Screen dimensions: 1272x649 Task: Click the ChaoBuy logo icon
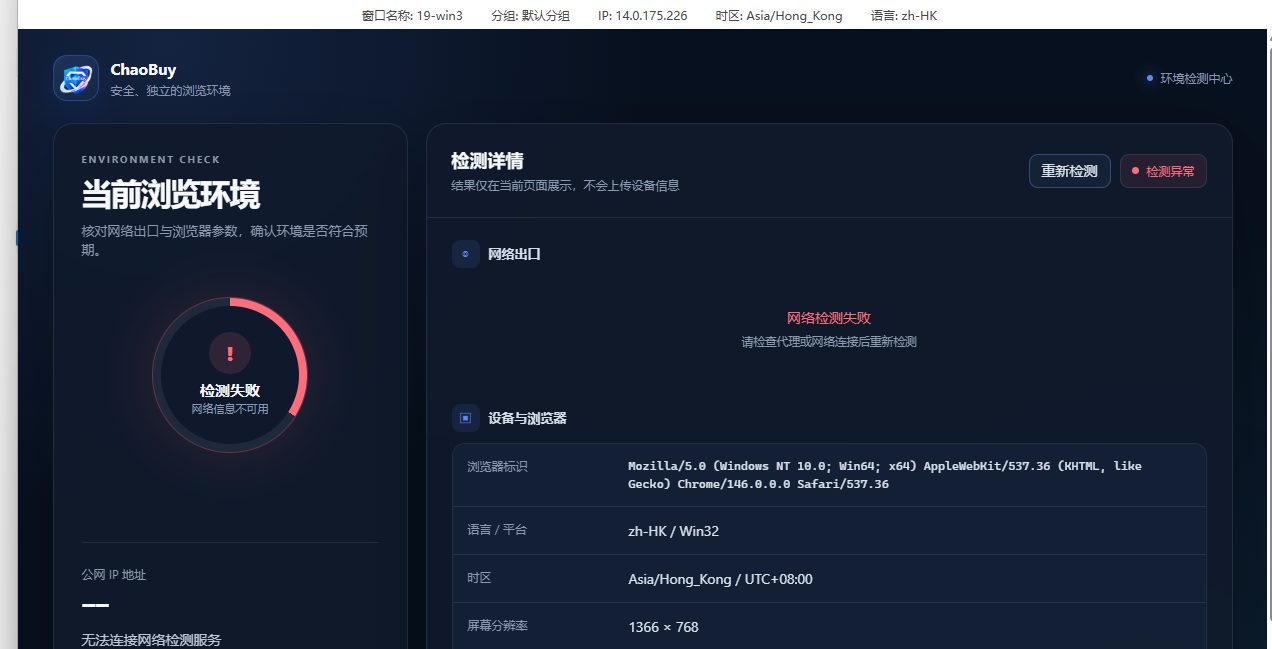coord(76,78)
